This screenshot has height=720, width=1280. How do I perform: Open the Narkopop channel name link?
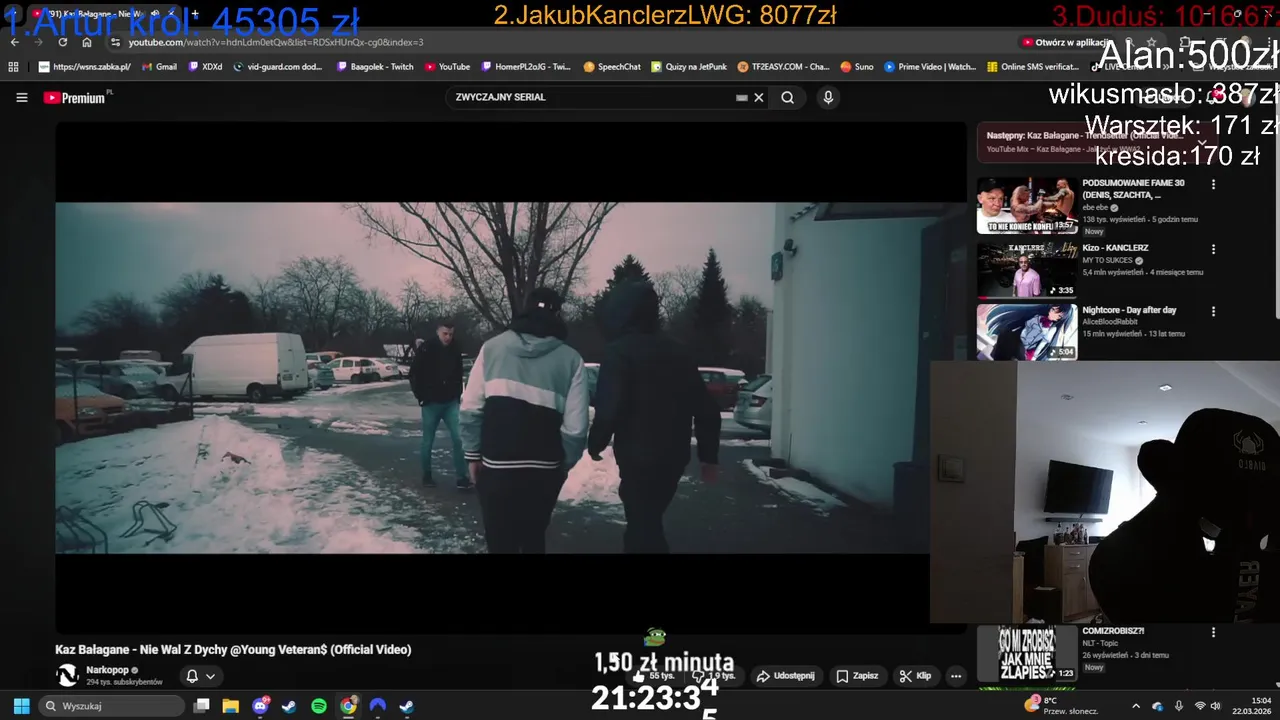(106, 670)
